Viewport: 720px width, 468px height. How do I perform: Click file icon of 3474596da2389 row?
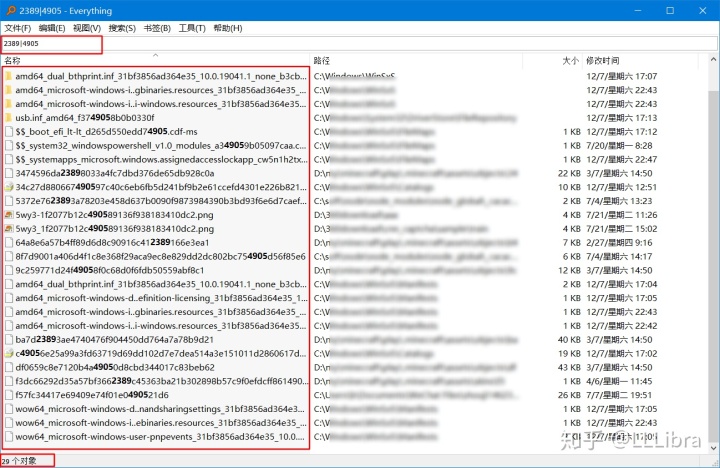point(9,173)
